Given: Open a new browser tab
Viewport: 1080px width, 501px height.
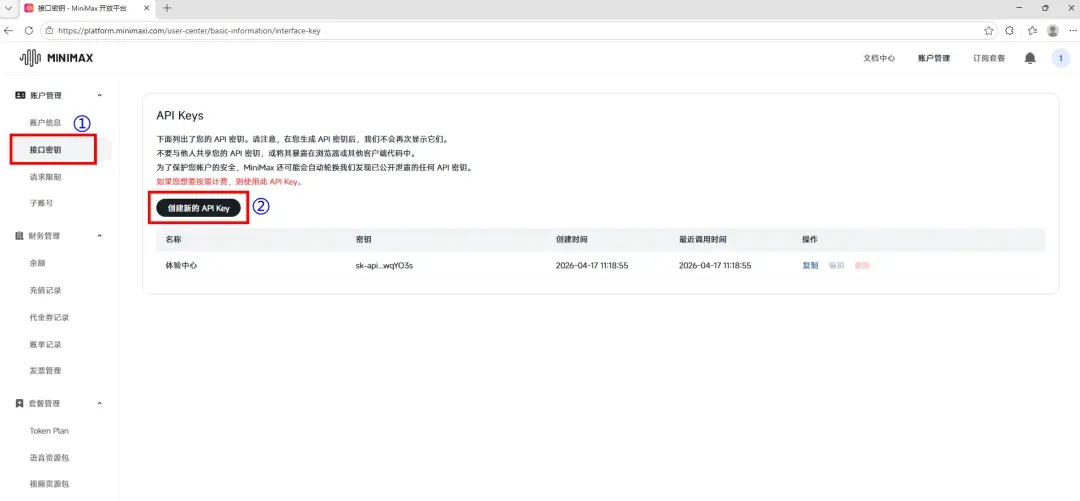Looking at the screenshot, I should (167, 8).
